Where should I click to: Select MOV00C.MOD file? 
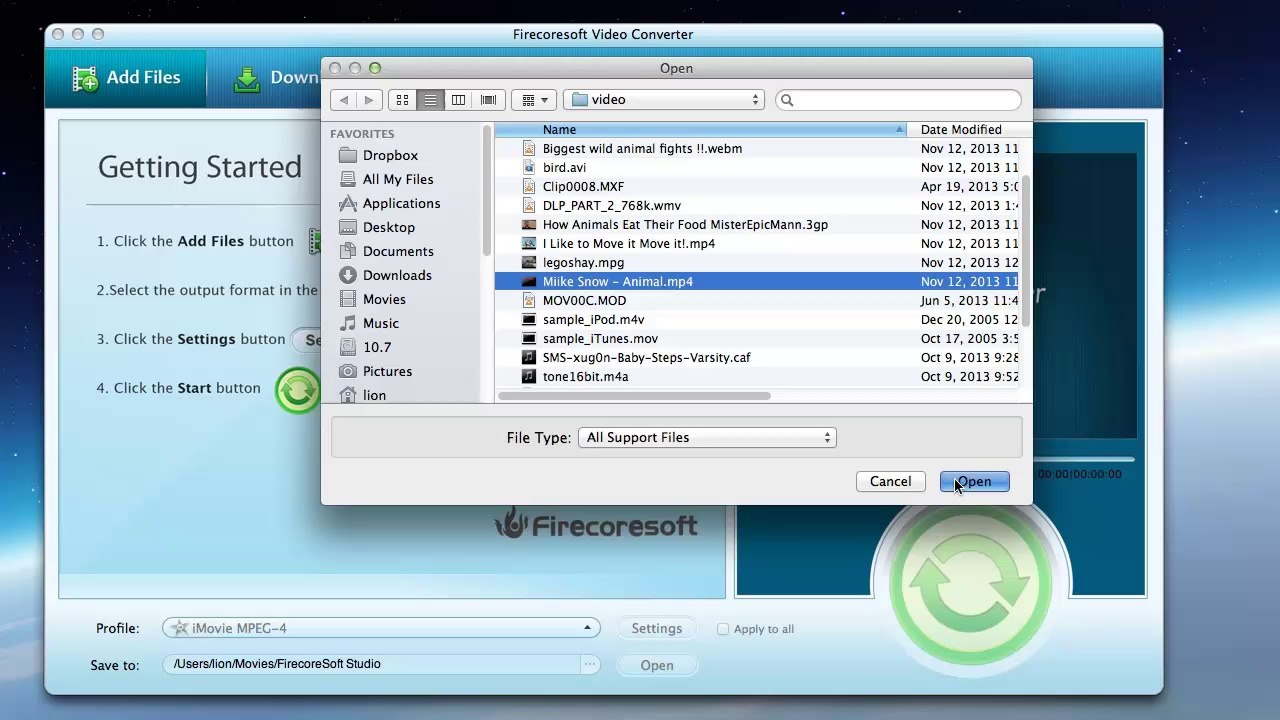point(584,300)
